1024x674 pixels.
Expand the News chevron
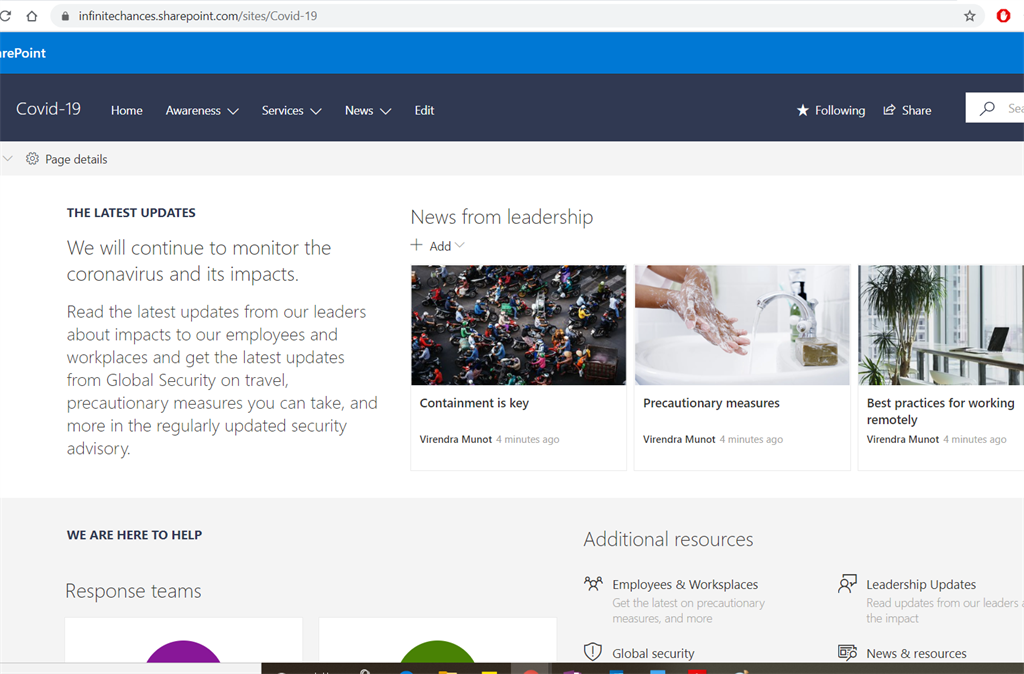(386, 111)
